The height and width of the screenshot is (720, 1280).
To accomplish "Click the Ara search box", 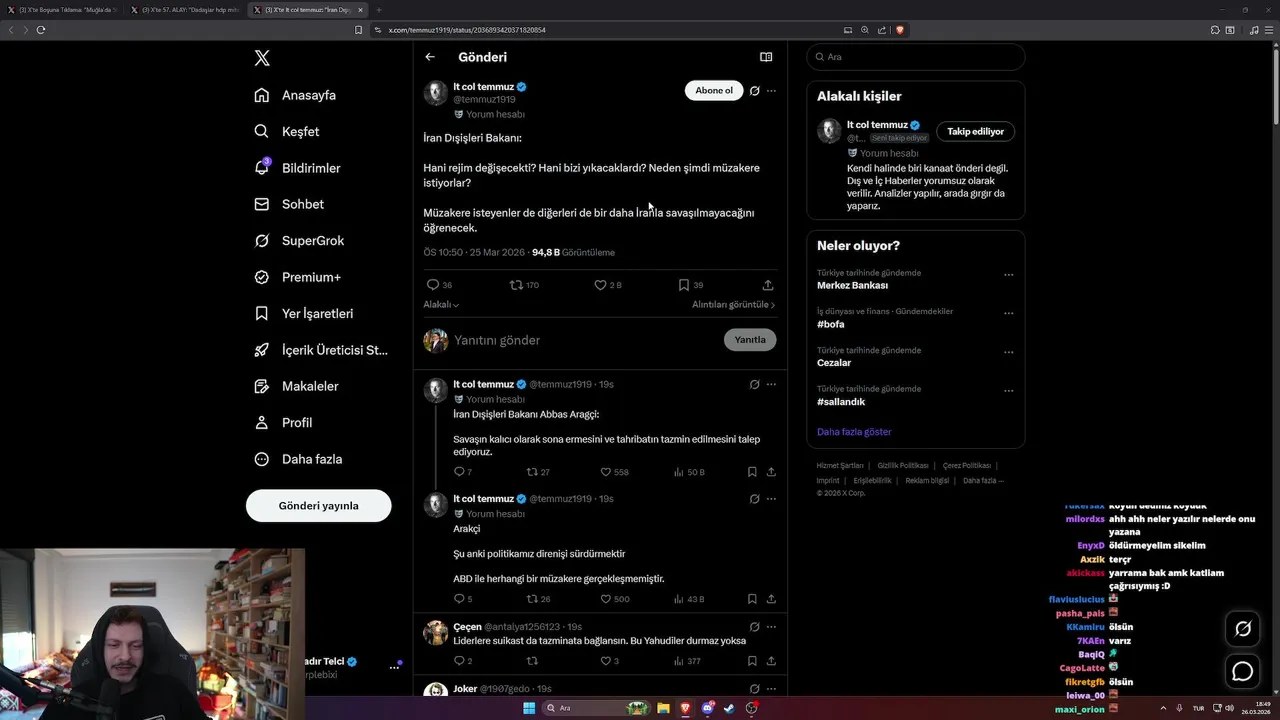I will (x=915, y=57).
